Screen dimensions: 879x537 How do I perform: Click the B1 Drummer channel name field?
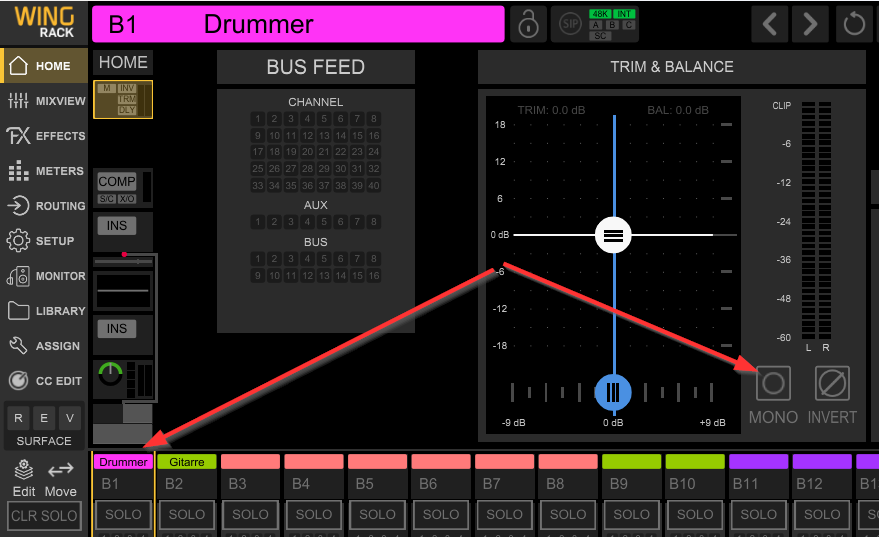pyautogui.click(x=297, y=24)
